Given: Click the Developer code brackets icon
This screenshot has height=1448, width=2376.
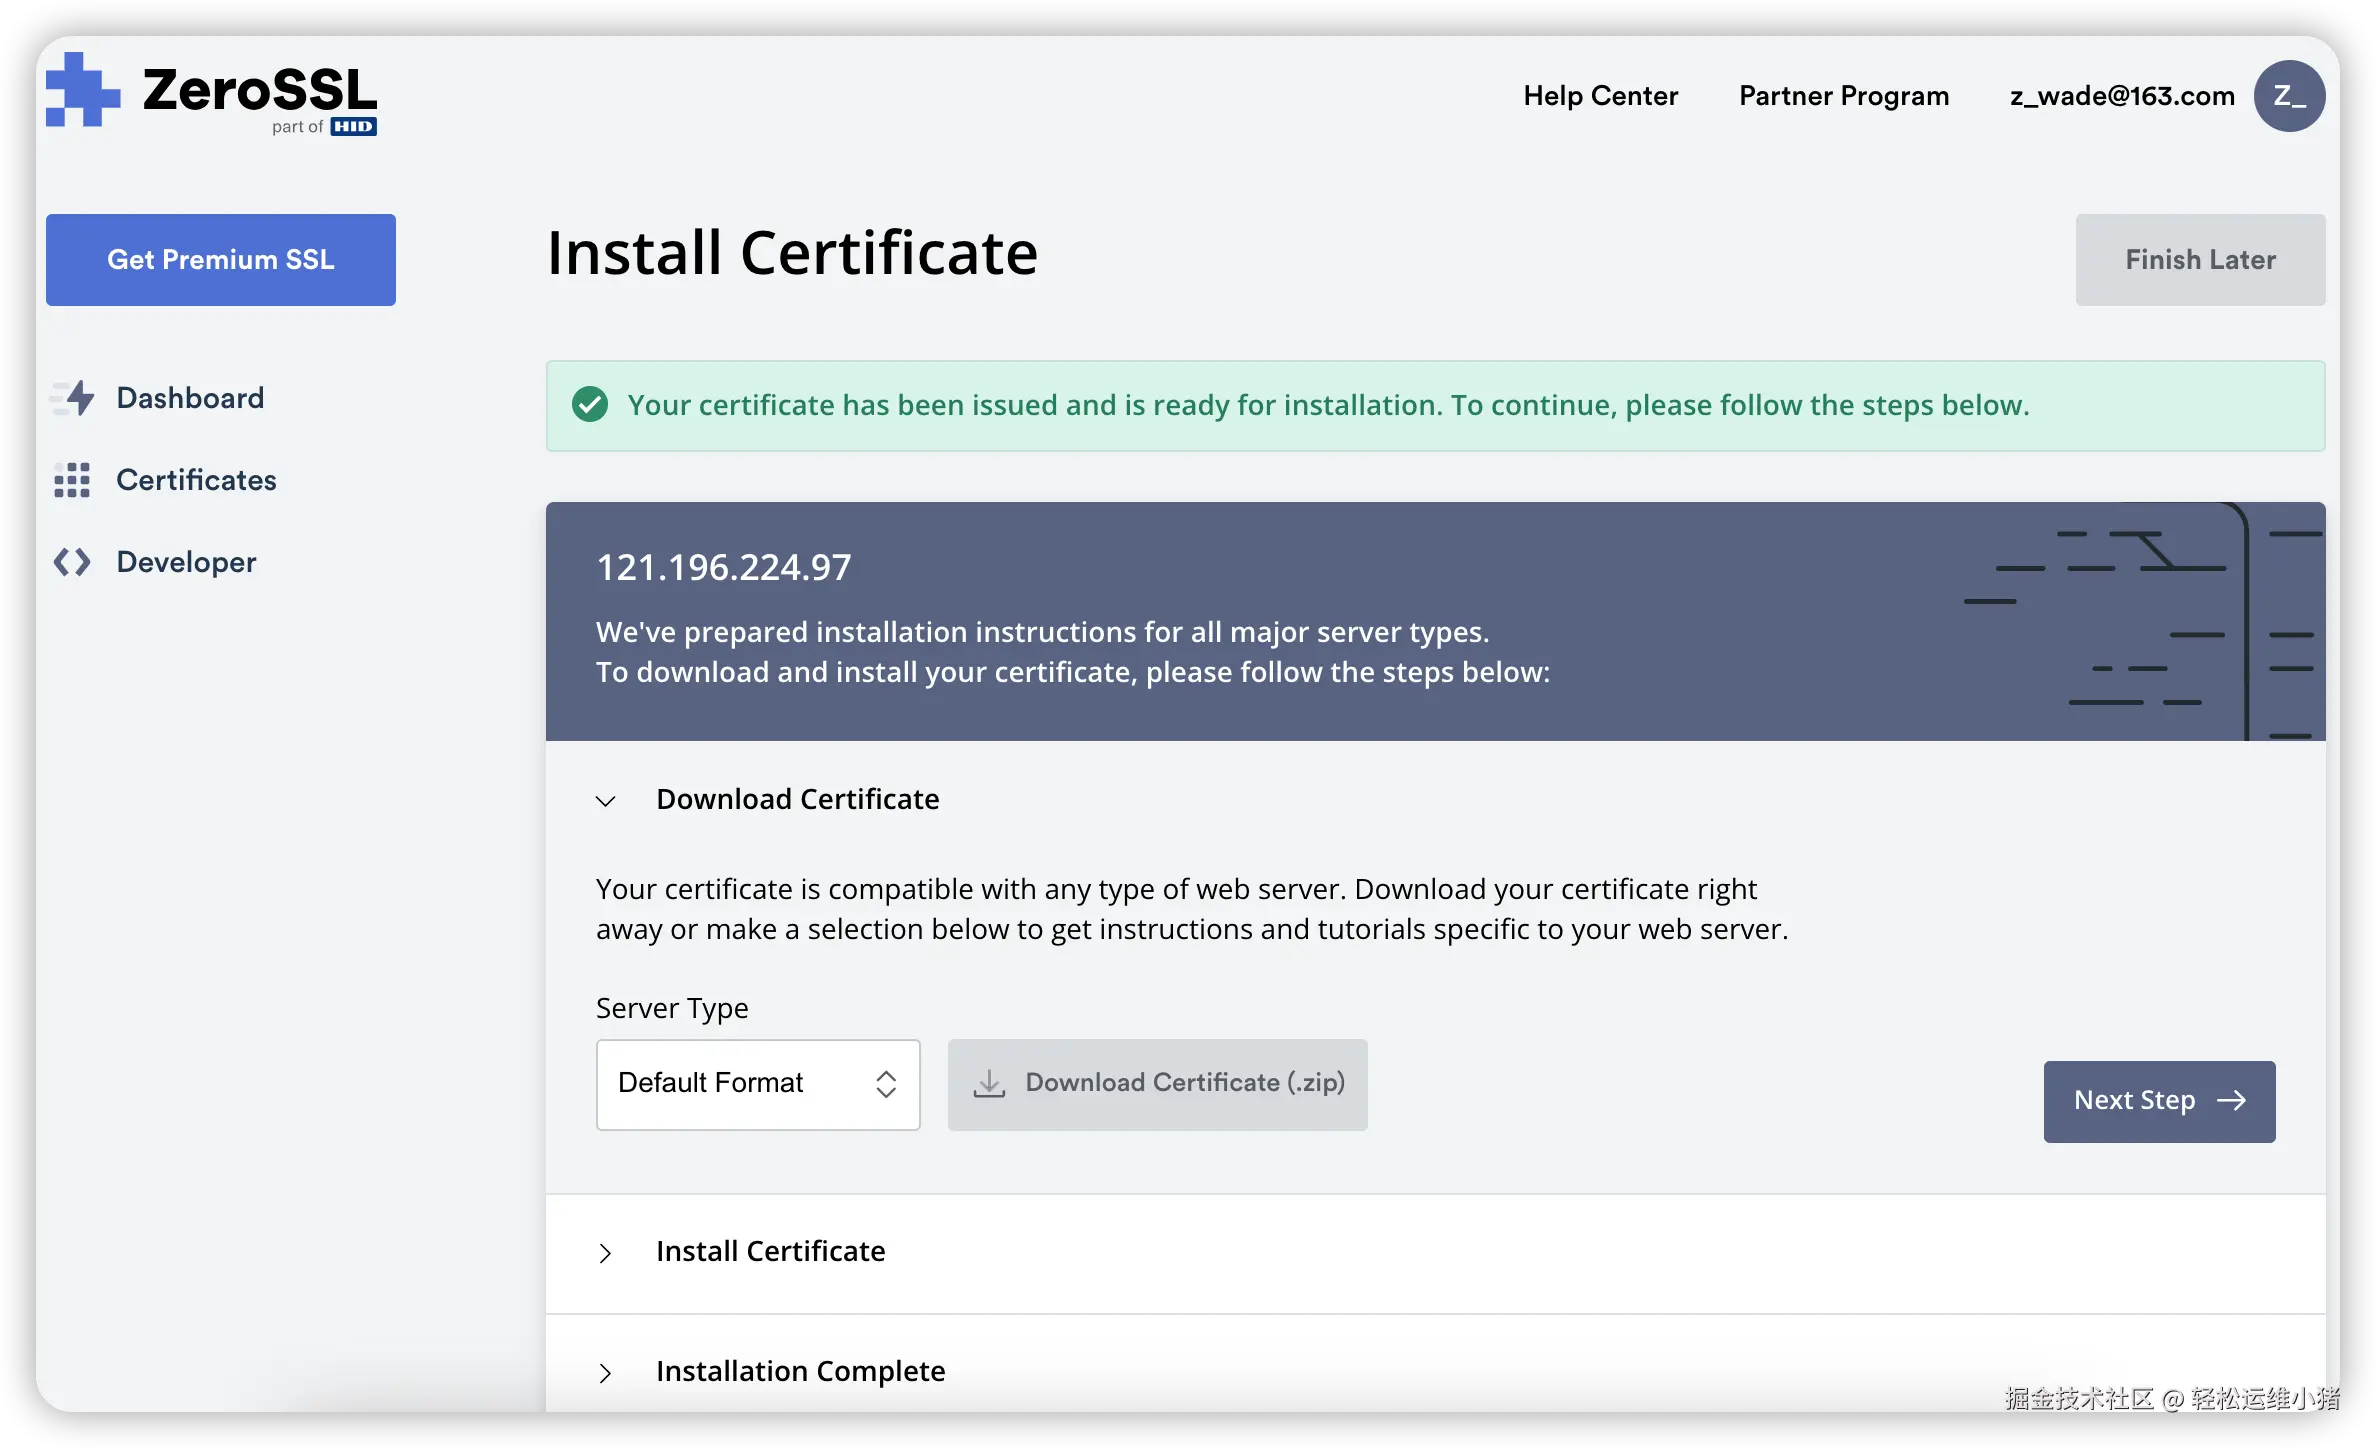Looking at the screenshot, I should pyautogui.click(x=72, y=562).
